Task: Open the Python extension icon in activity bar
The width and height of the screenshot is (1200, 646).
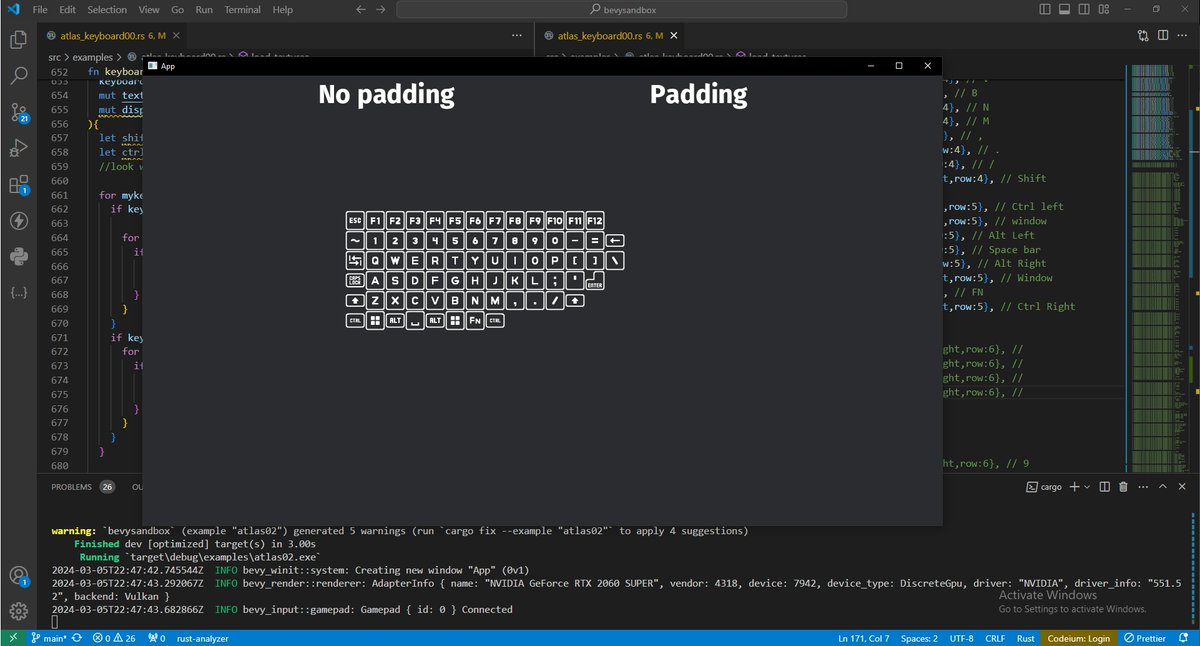Action: (18, 257)
